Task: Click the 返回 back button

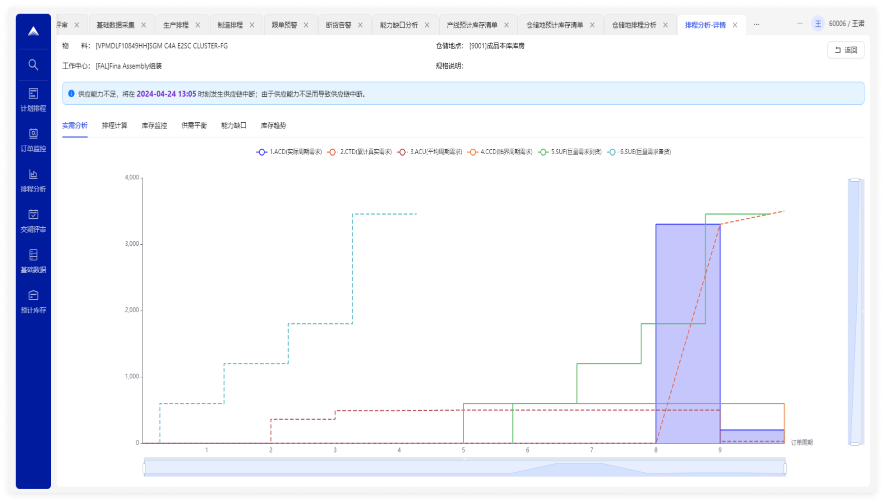Action: [x=846, y=50]
